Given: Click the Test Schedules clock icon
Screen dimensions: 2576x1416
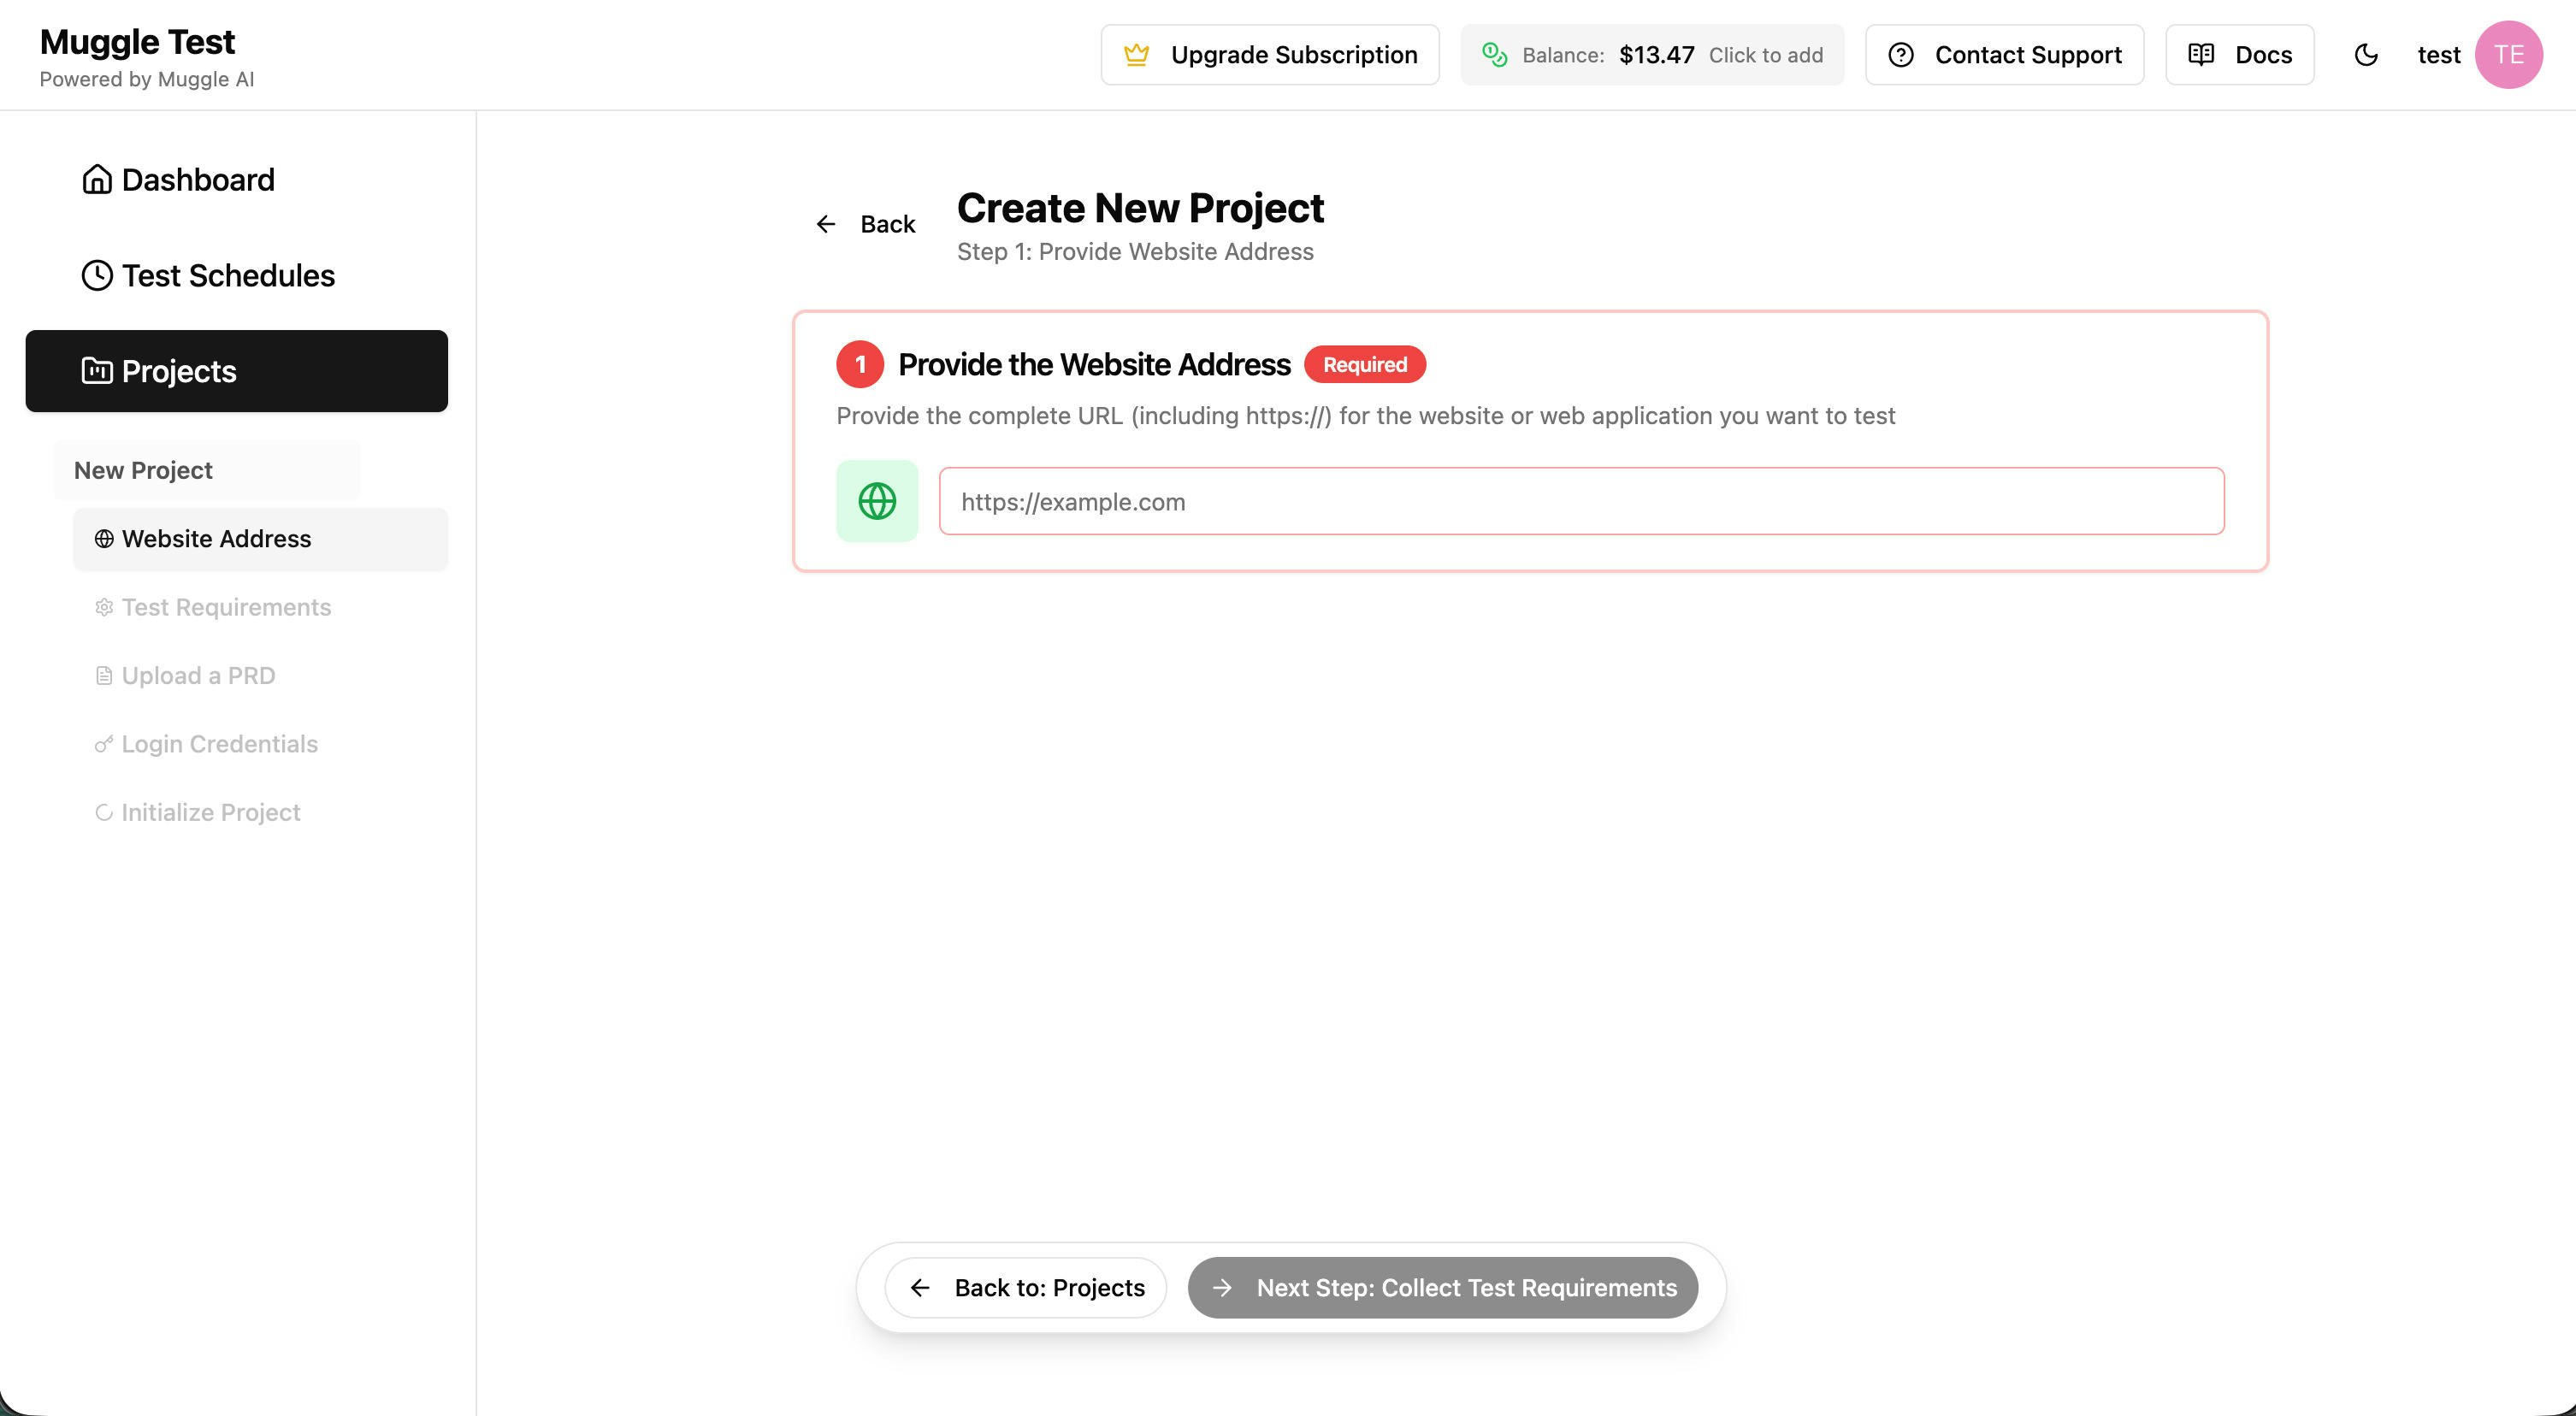Looking at the screenshot, I should pos(97,276).
